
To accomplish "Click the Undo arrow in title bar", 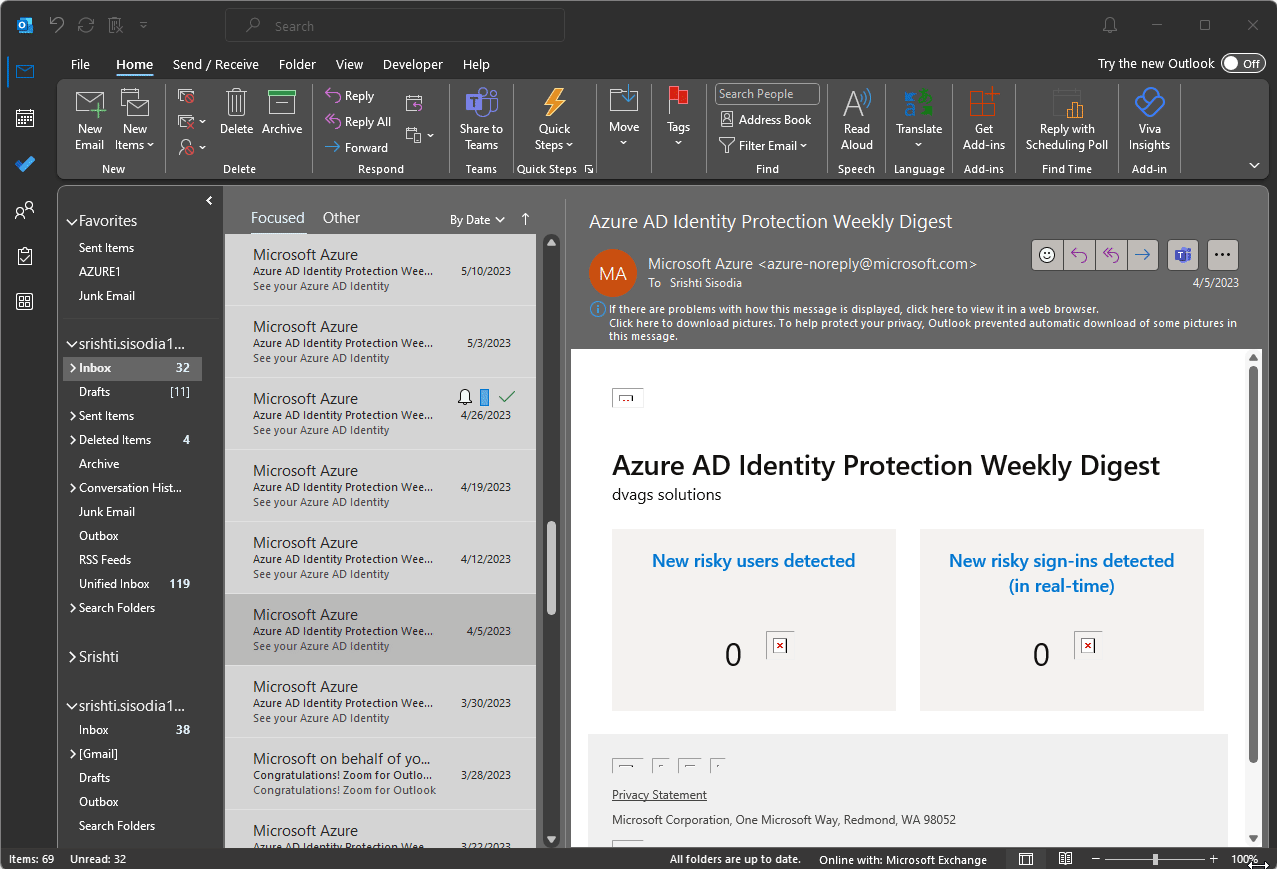I will [x=57, y=25].
